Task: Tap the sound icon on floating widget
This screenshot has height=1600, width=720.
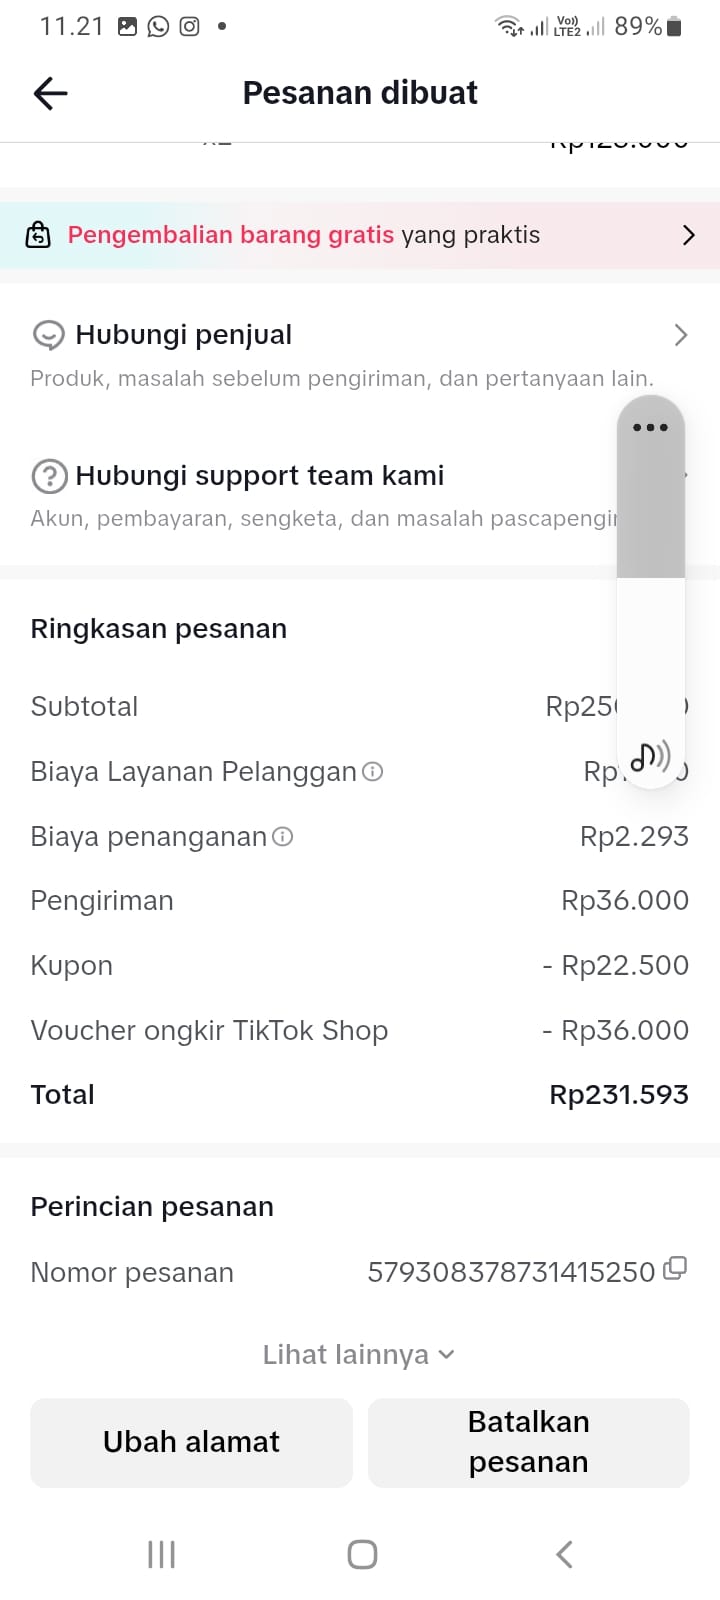Action: [x=650, y=757]
